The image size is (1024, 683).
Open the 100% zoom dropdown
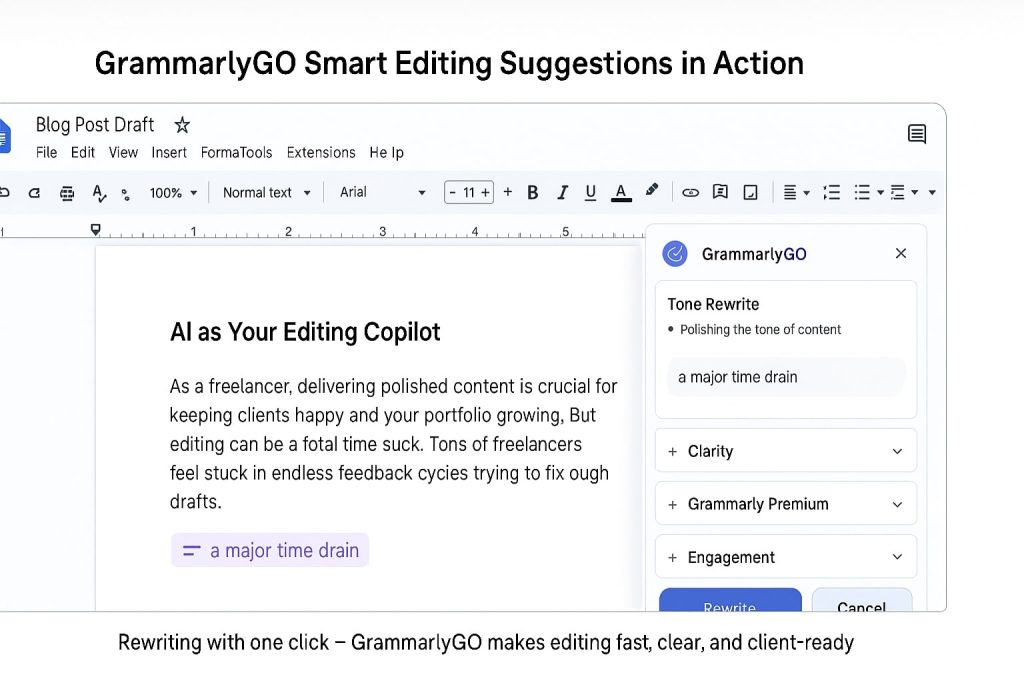click(x=173, y=193)
